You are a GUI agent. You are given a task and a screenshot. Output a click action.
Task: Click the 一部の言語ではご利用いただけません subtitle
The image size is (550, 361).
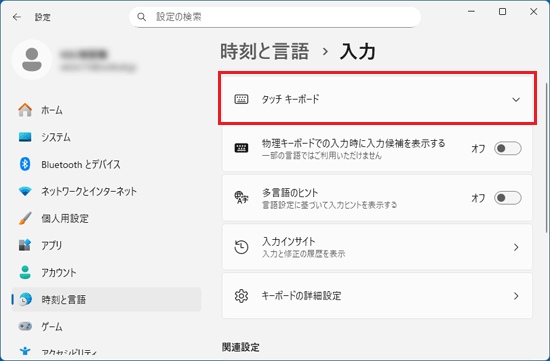click(x=322, y=156)
